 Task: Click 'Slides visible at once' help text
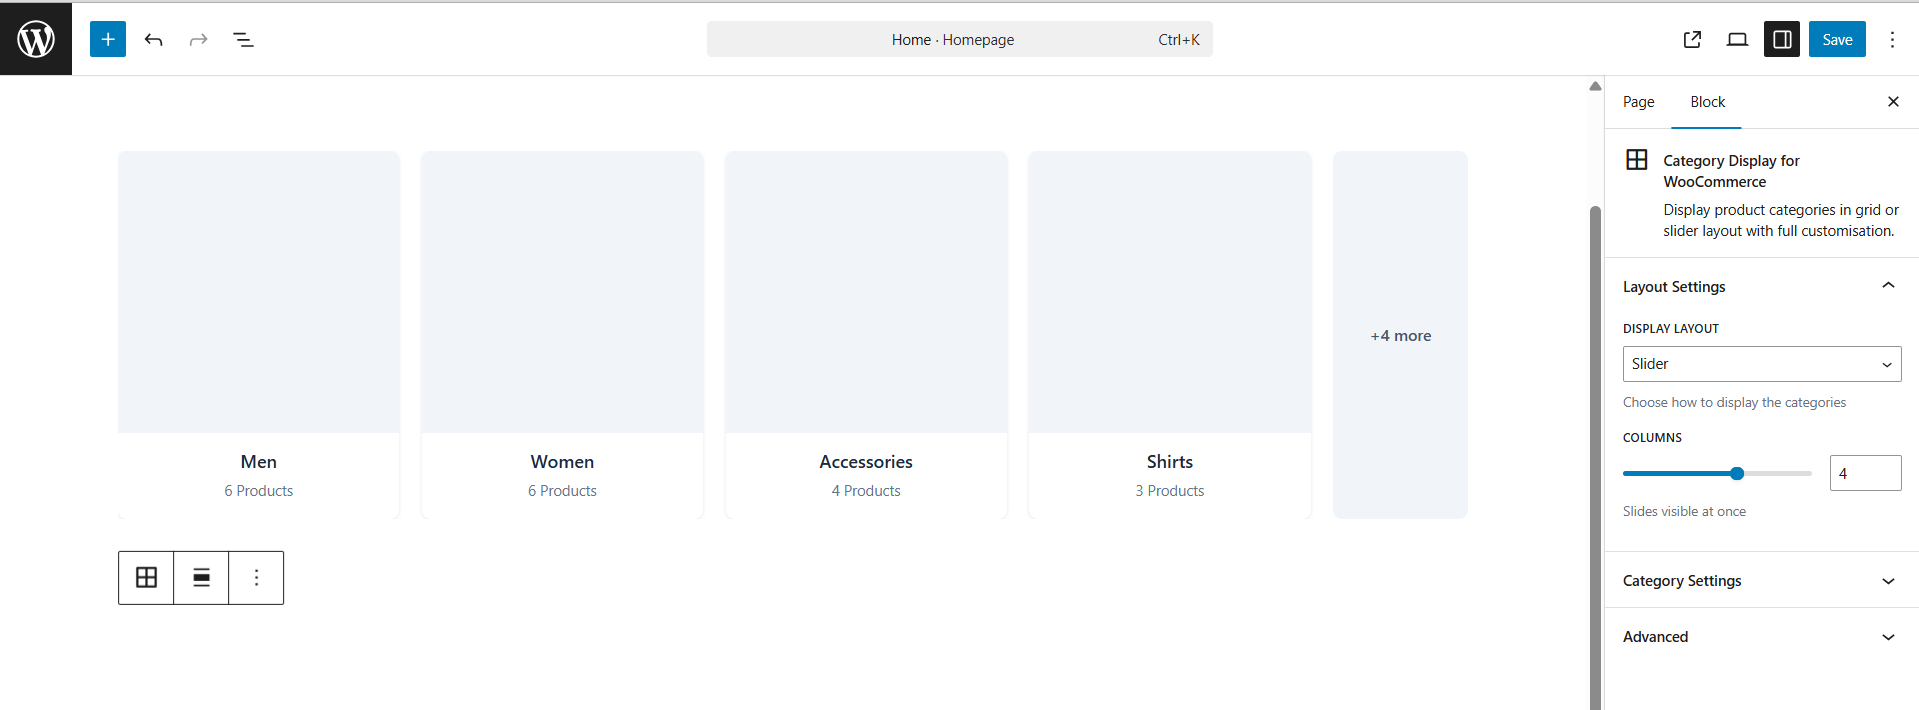pos(1684,511)
